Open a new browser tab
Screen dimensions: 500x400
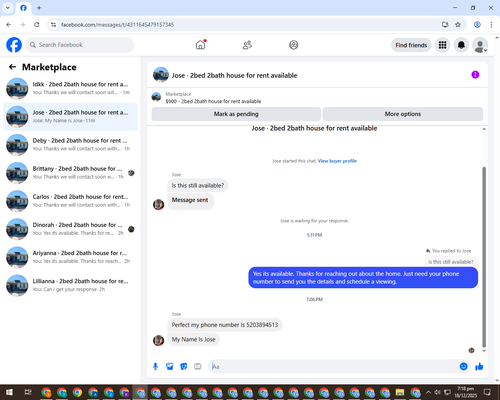tap(39, 8)
